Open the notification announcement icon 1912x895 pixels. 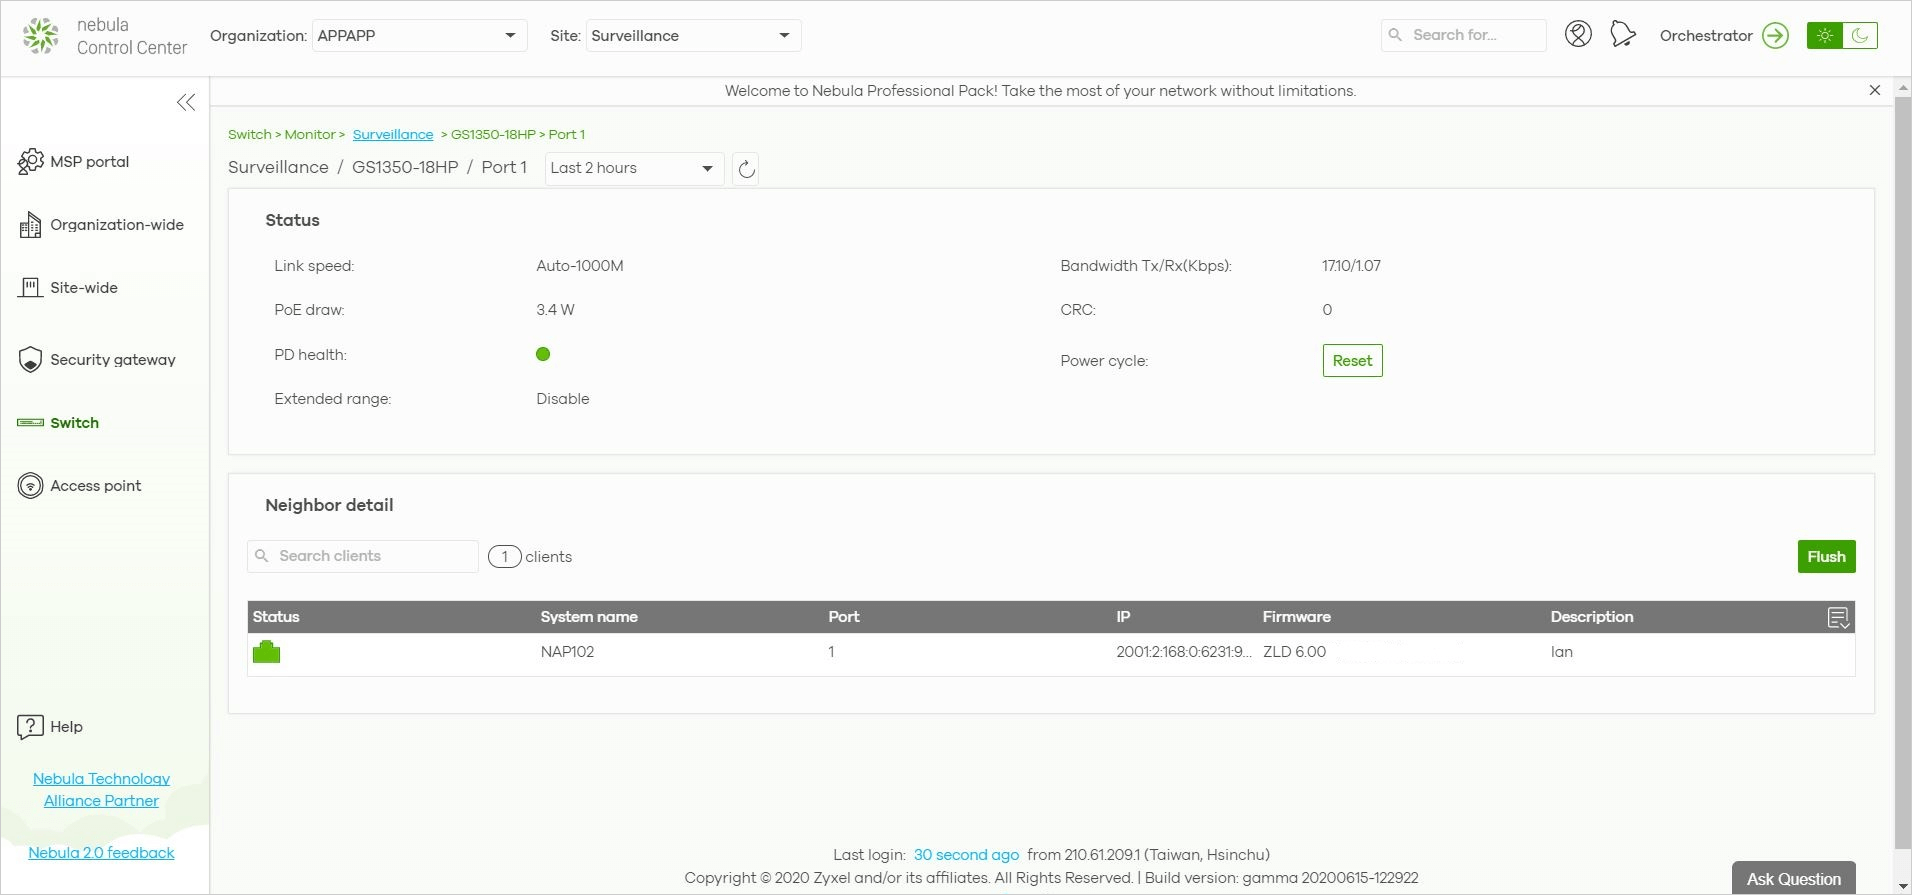click(x=1623, y=35)
